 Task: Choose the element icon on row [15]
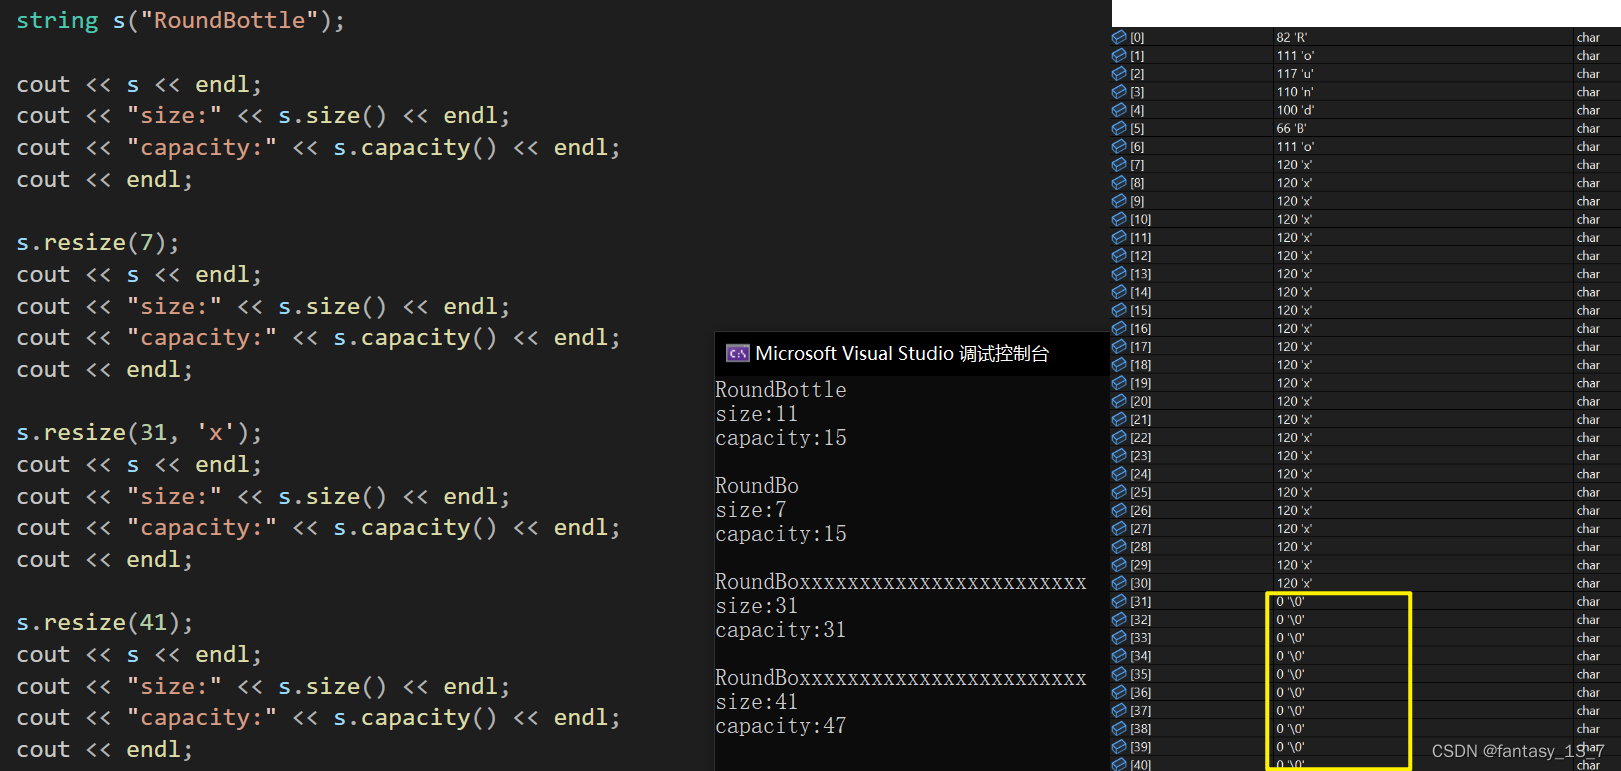point(1119,310)
